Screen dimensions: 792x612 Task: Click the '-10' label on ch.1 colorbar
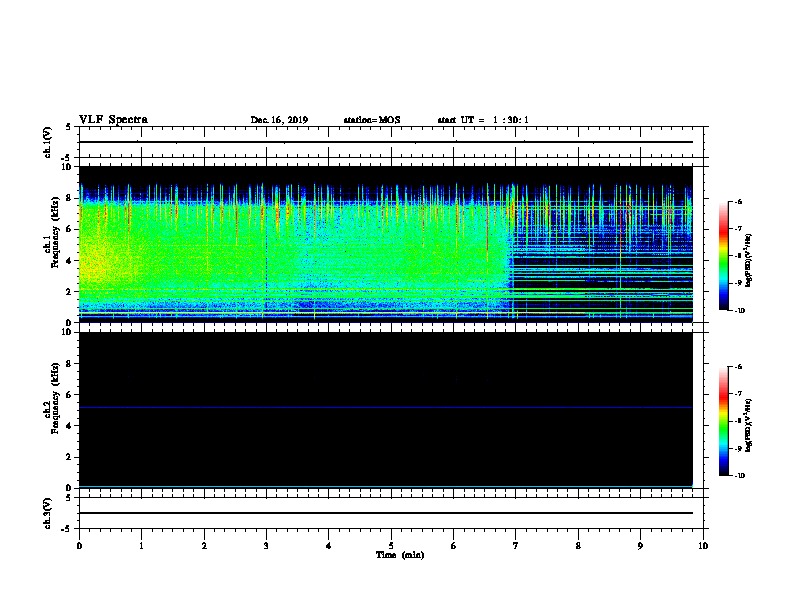739,311
